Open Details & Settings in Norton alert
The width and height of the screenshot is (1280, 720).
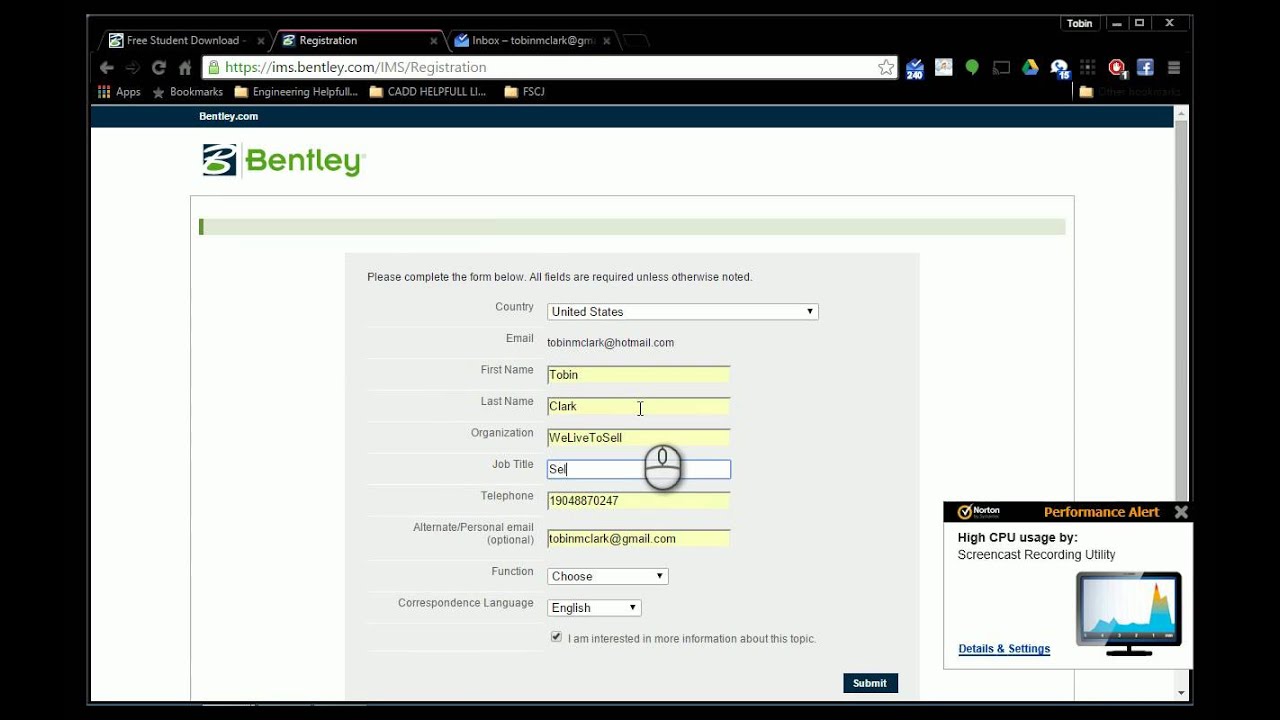(1004, 649)
